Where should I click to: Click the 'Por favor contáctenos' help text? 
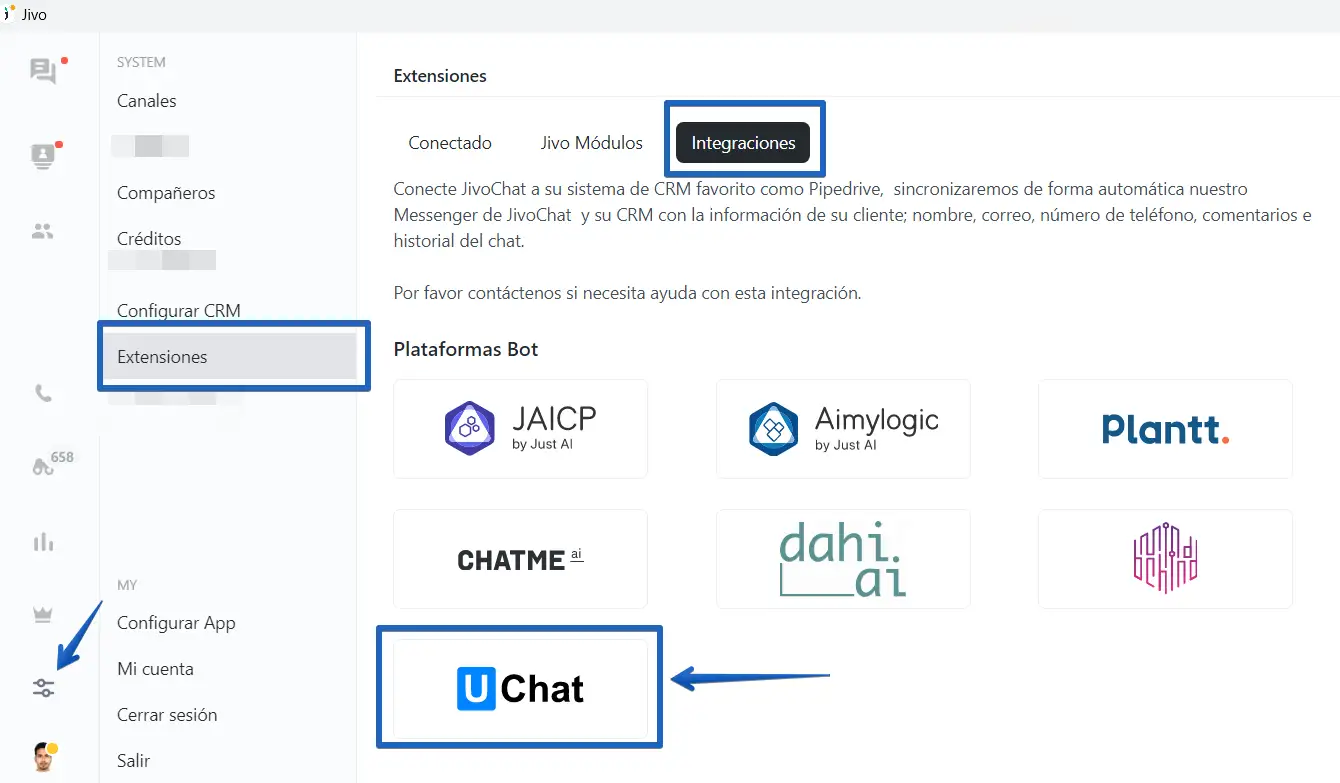point(627,294)
